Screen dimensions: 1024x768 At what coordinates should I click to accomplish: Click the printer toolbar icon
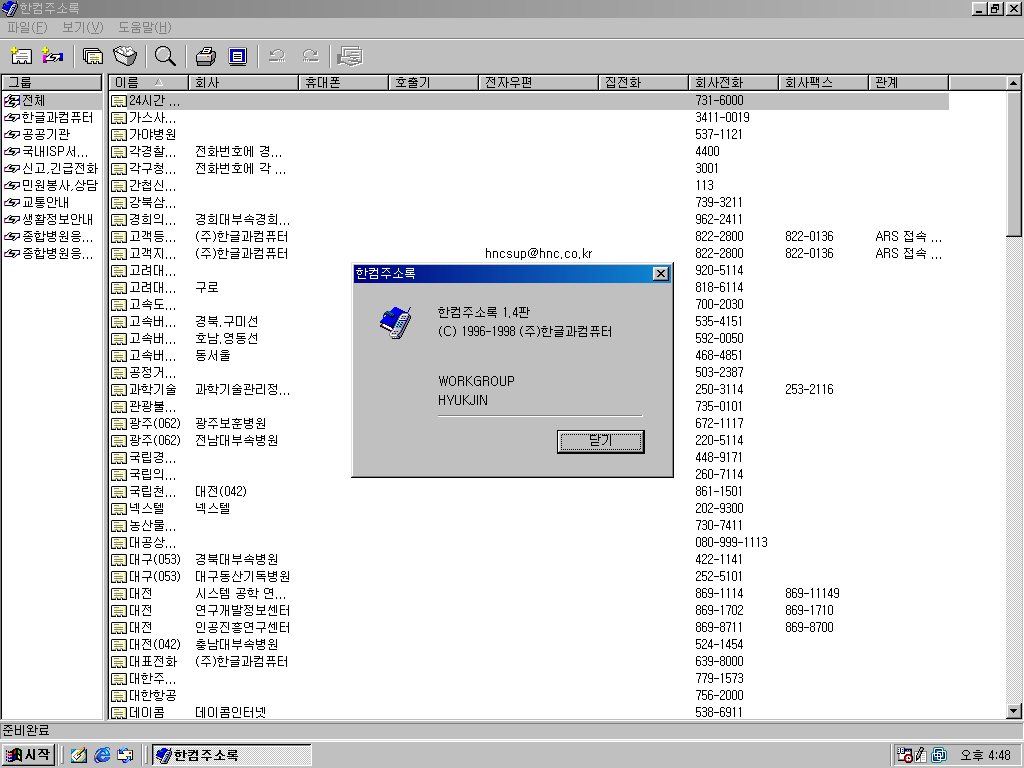(x=206, y=57)
